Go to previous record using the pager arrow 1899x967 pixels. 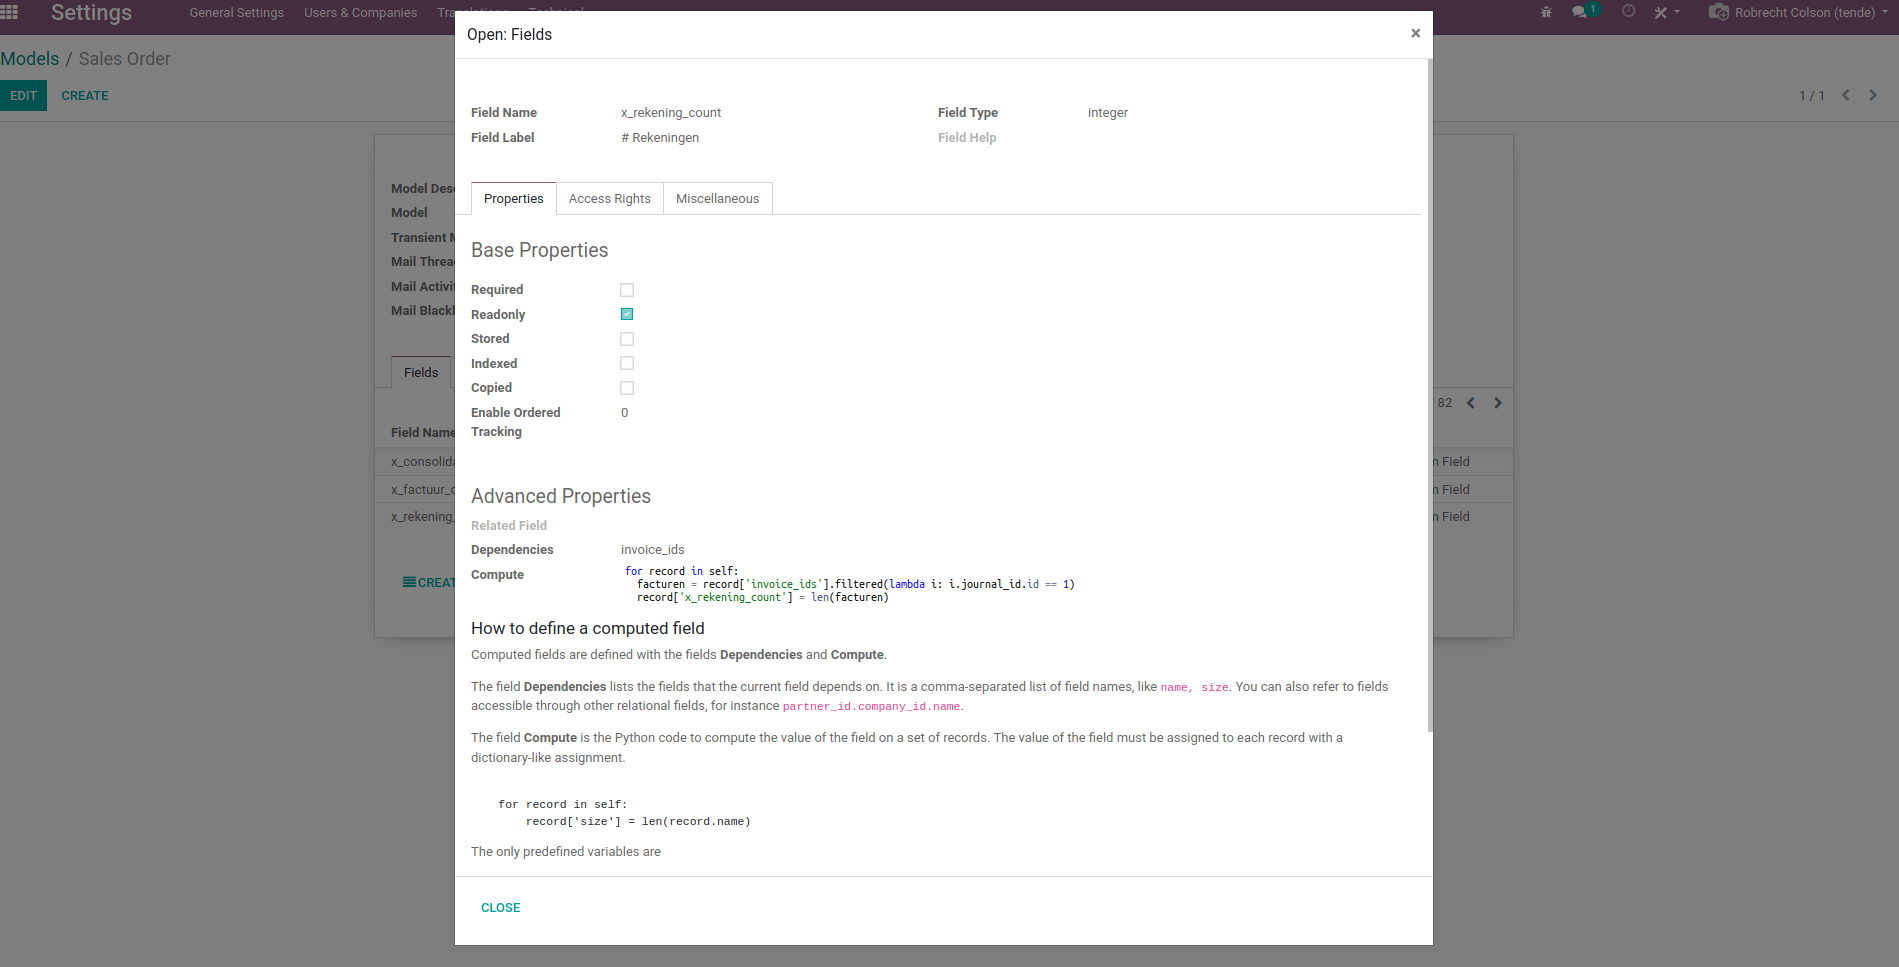pyautogui.click(x=1845, y=95)
